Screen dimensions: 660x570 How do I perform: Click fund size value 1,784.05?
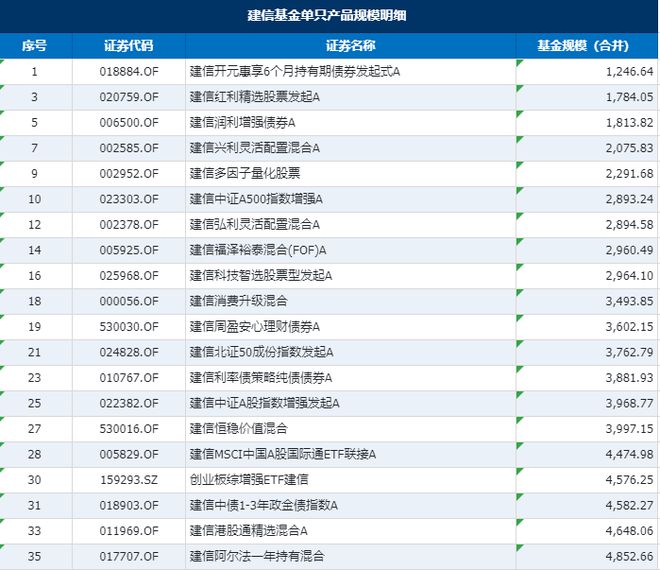pos(629,97)
